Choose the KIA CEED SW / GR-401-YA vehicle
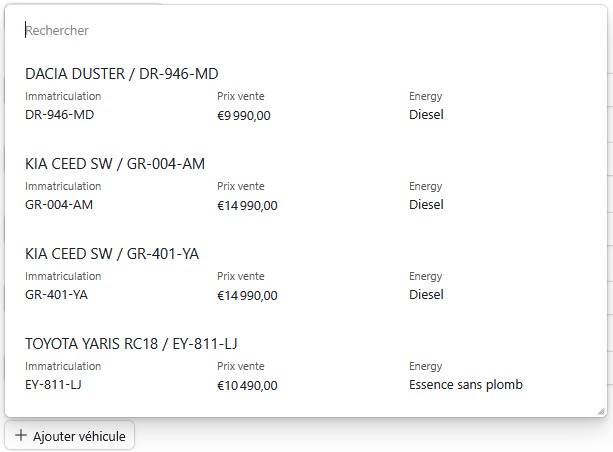Viewport: 613px width, 452px height. [x=112, y=254]
